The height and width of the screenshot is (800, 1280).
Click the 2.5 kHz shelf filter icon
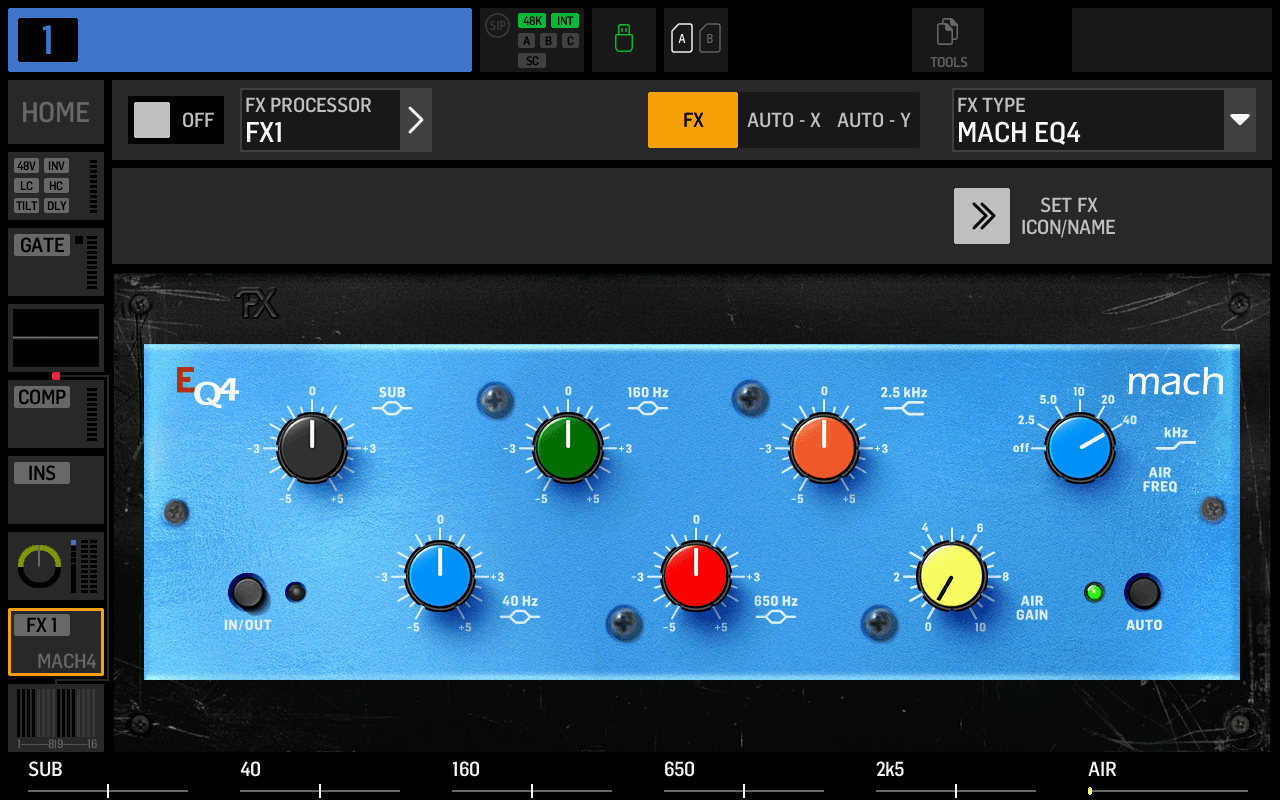904,409
